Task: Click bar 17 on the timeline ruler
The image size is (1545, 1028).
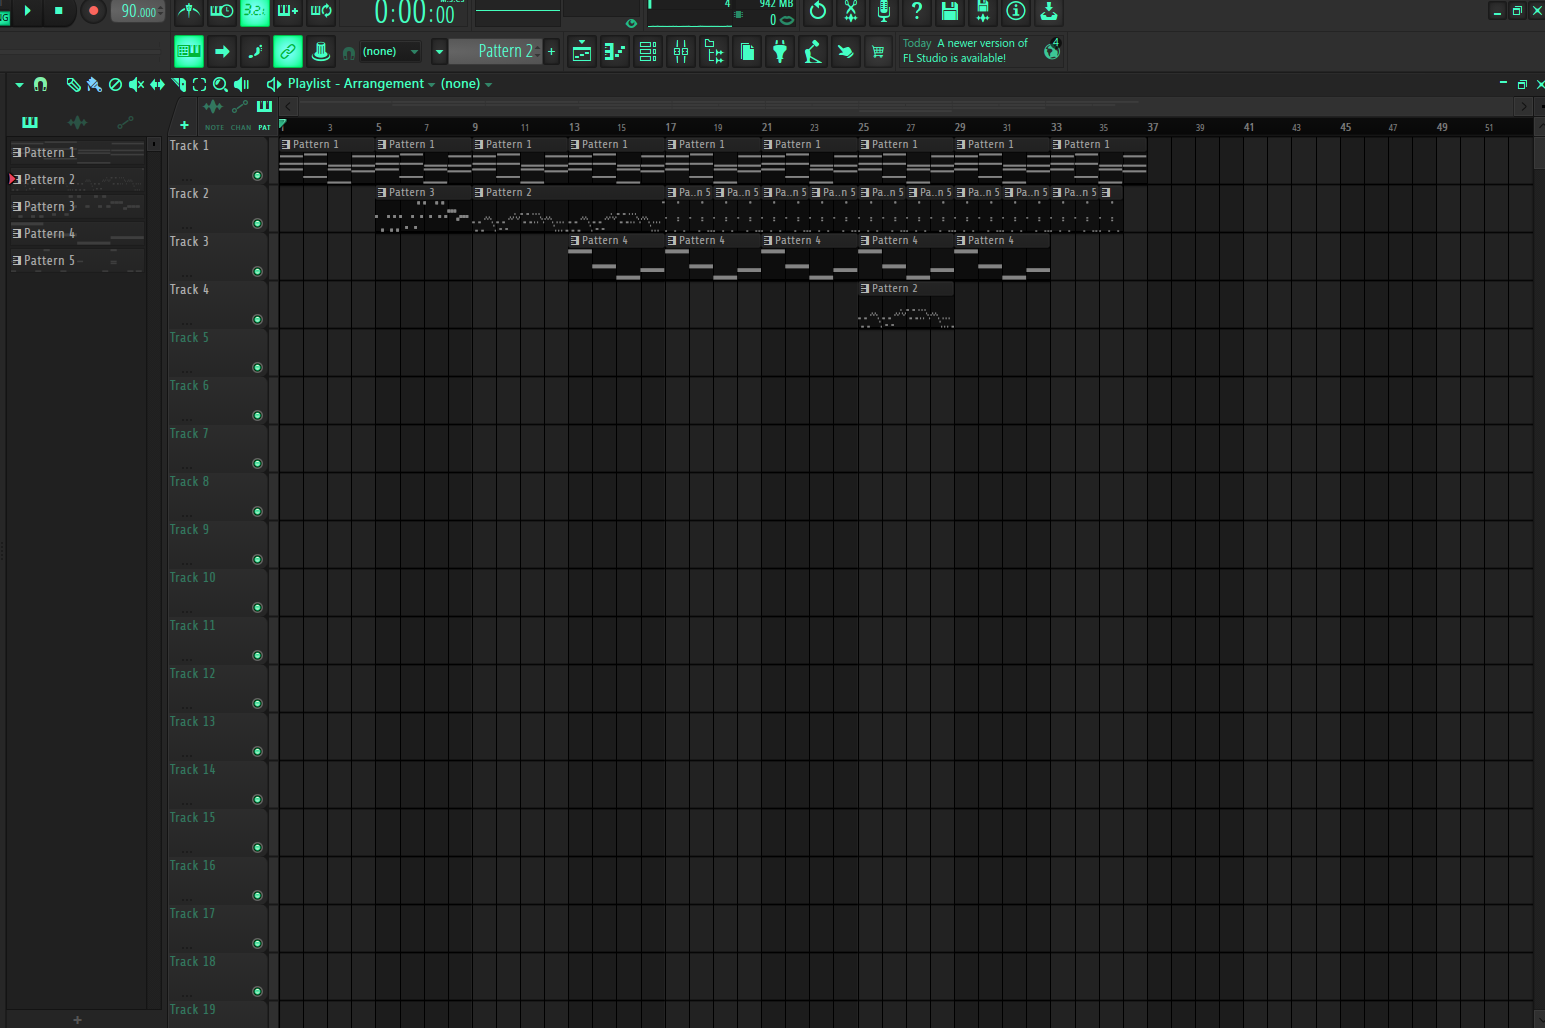Action: [x=671, y=127]
